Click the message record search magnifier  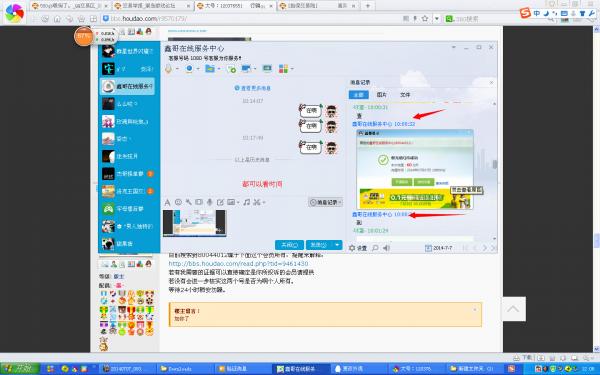pos(375,248)
